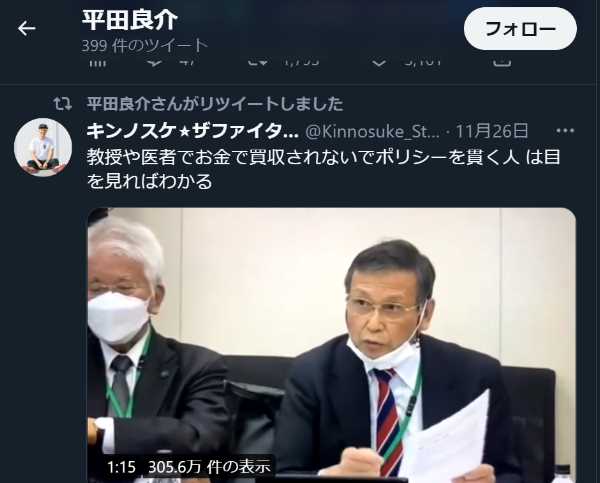
Task: Click the 1:15 video duration label
Action: (121, 467)
